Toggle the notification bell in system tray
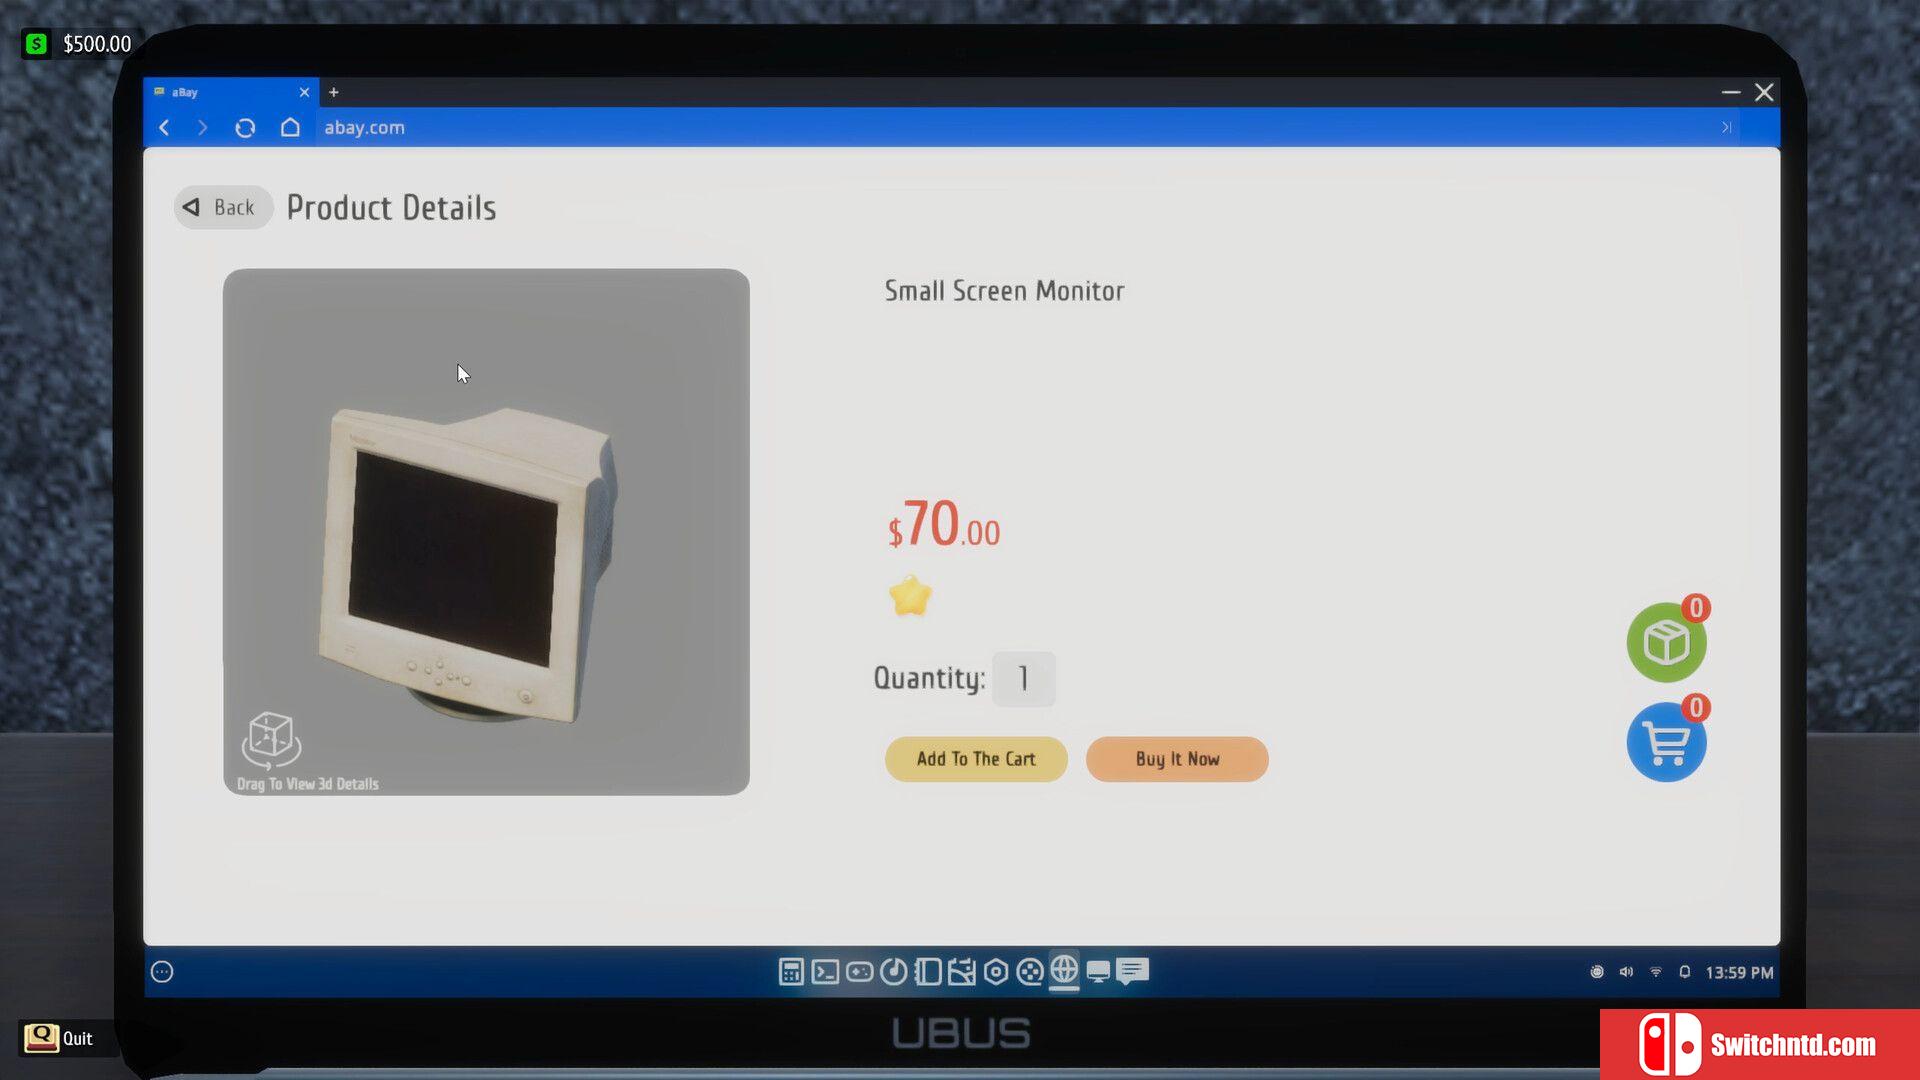The height and width of the screenshot is (1080, 1920). click(x=1684, y=972)
